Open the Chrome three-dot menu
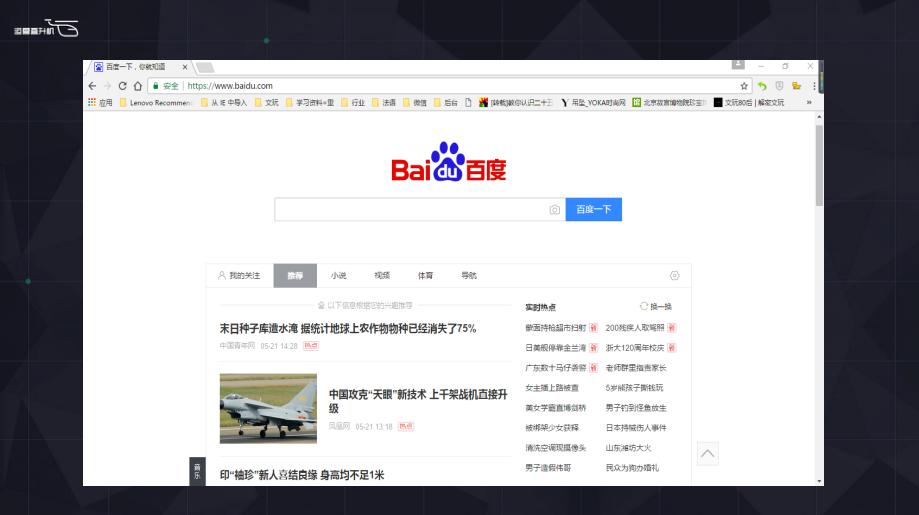Screen dimensions: 919x515 [814, 86]
